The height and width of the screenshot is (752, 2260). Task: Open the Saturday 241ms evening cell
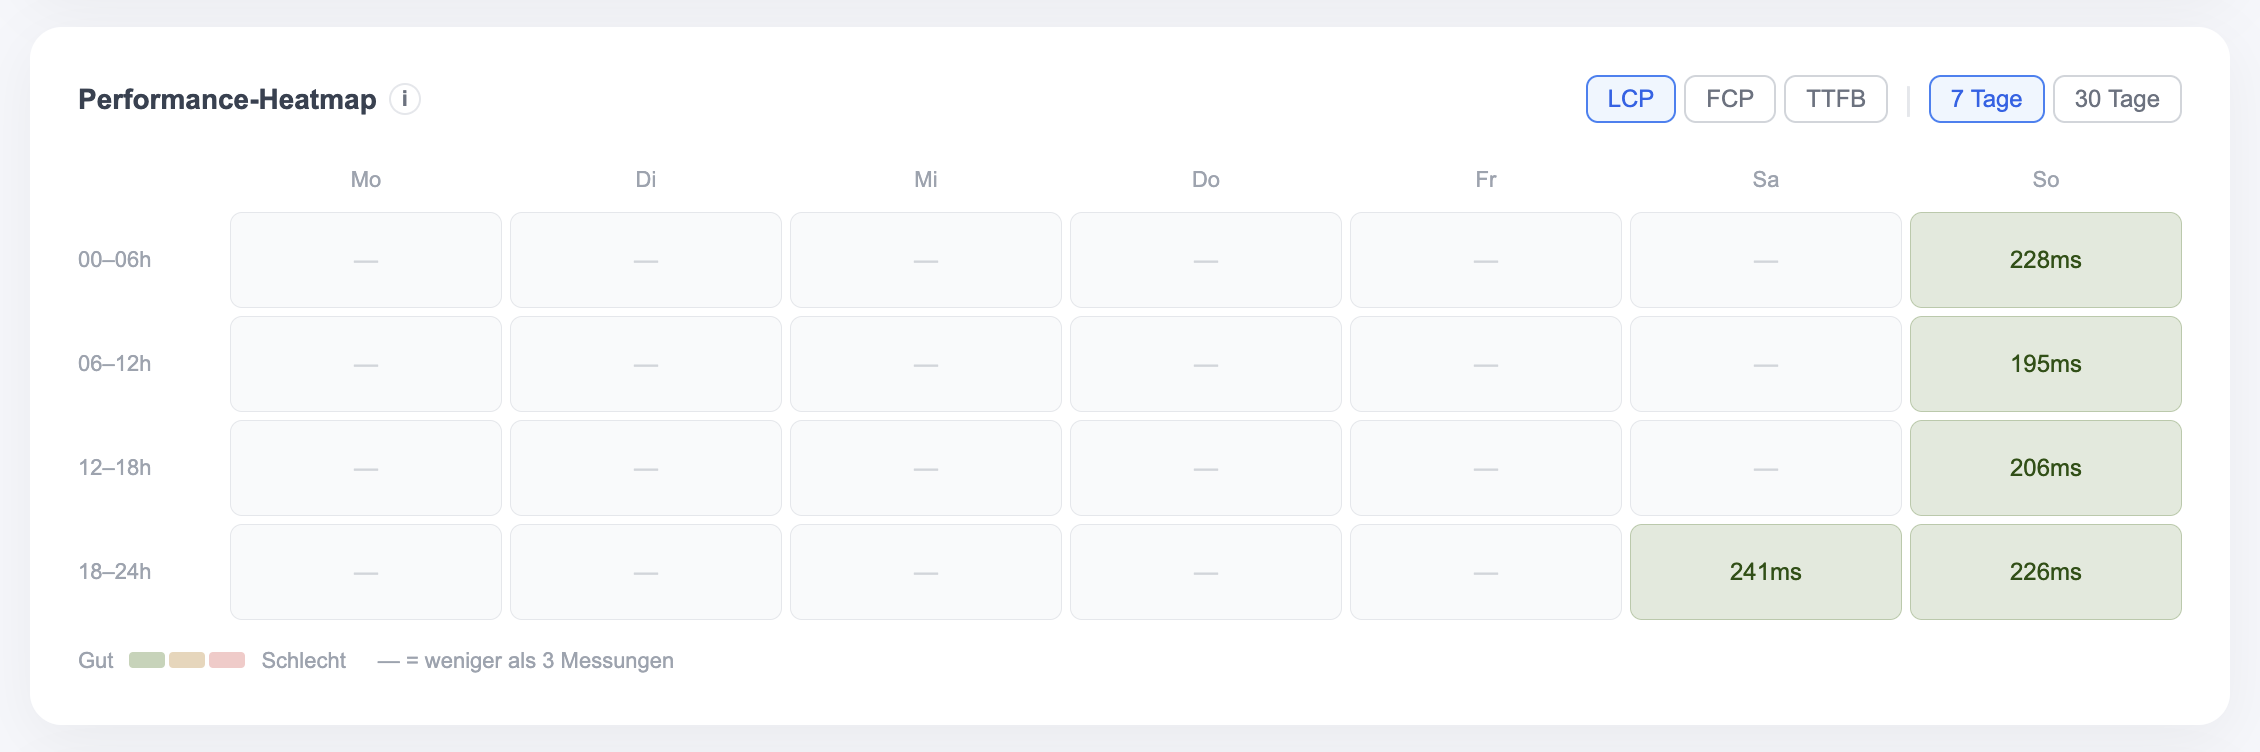pyautogui.click(x=1765, y=571)
